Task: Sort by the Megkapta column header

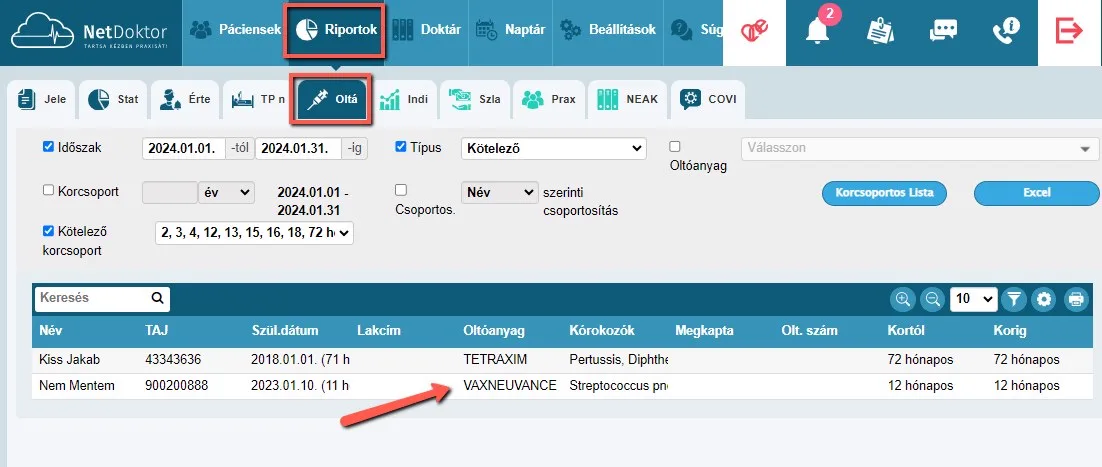Action: click(x=704, y=331)
